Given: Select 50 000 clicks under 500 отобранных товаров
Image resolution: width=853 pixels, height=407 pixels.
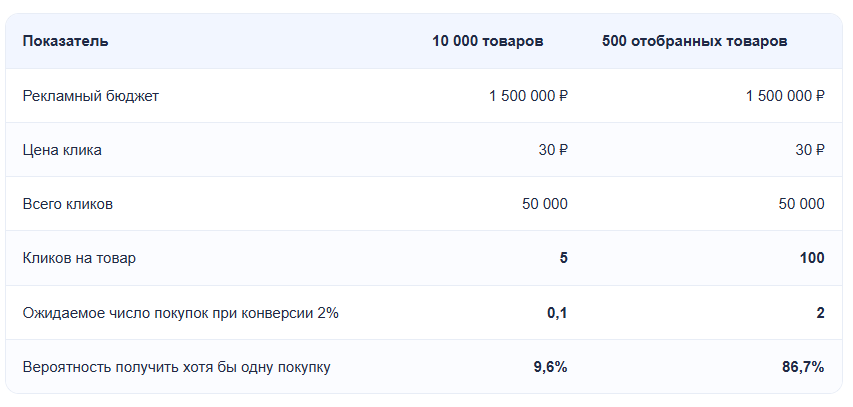Looking at the screenshot, I should pos(801,204).
